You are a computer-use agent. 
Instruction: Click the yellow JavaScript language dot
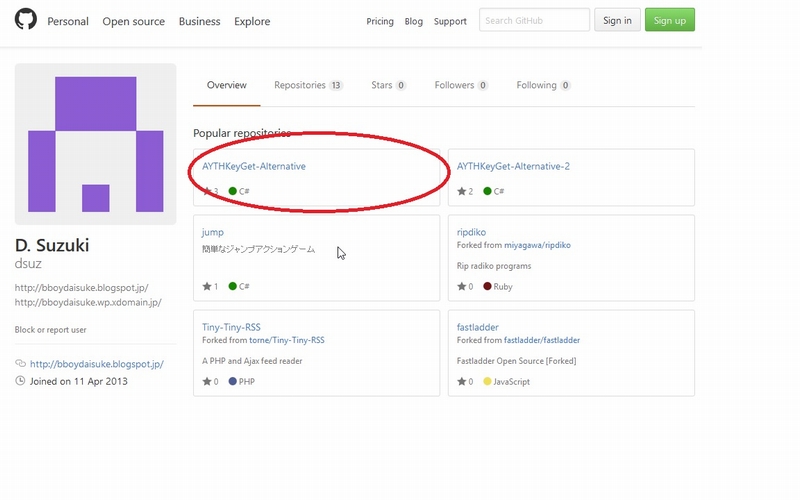tap(487, 381)
